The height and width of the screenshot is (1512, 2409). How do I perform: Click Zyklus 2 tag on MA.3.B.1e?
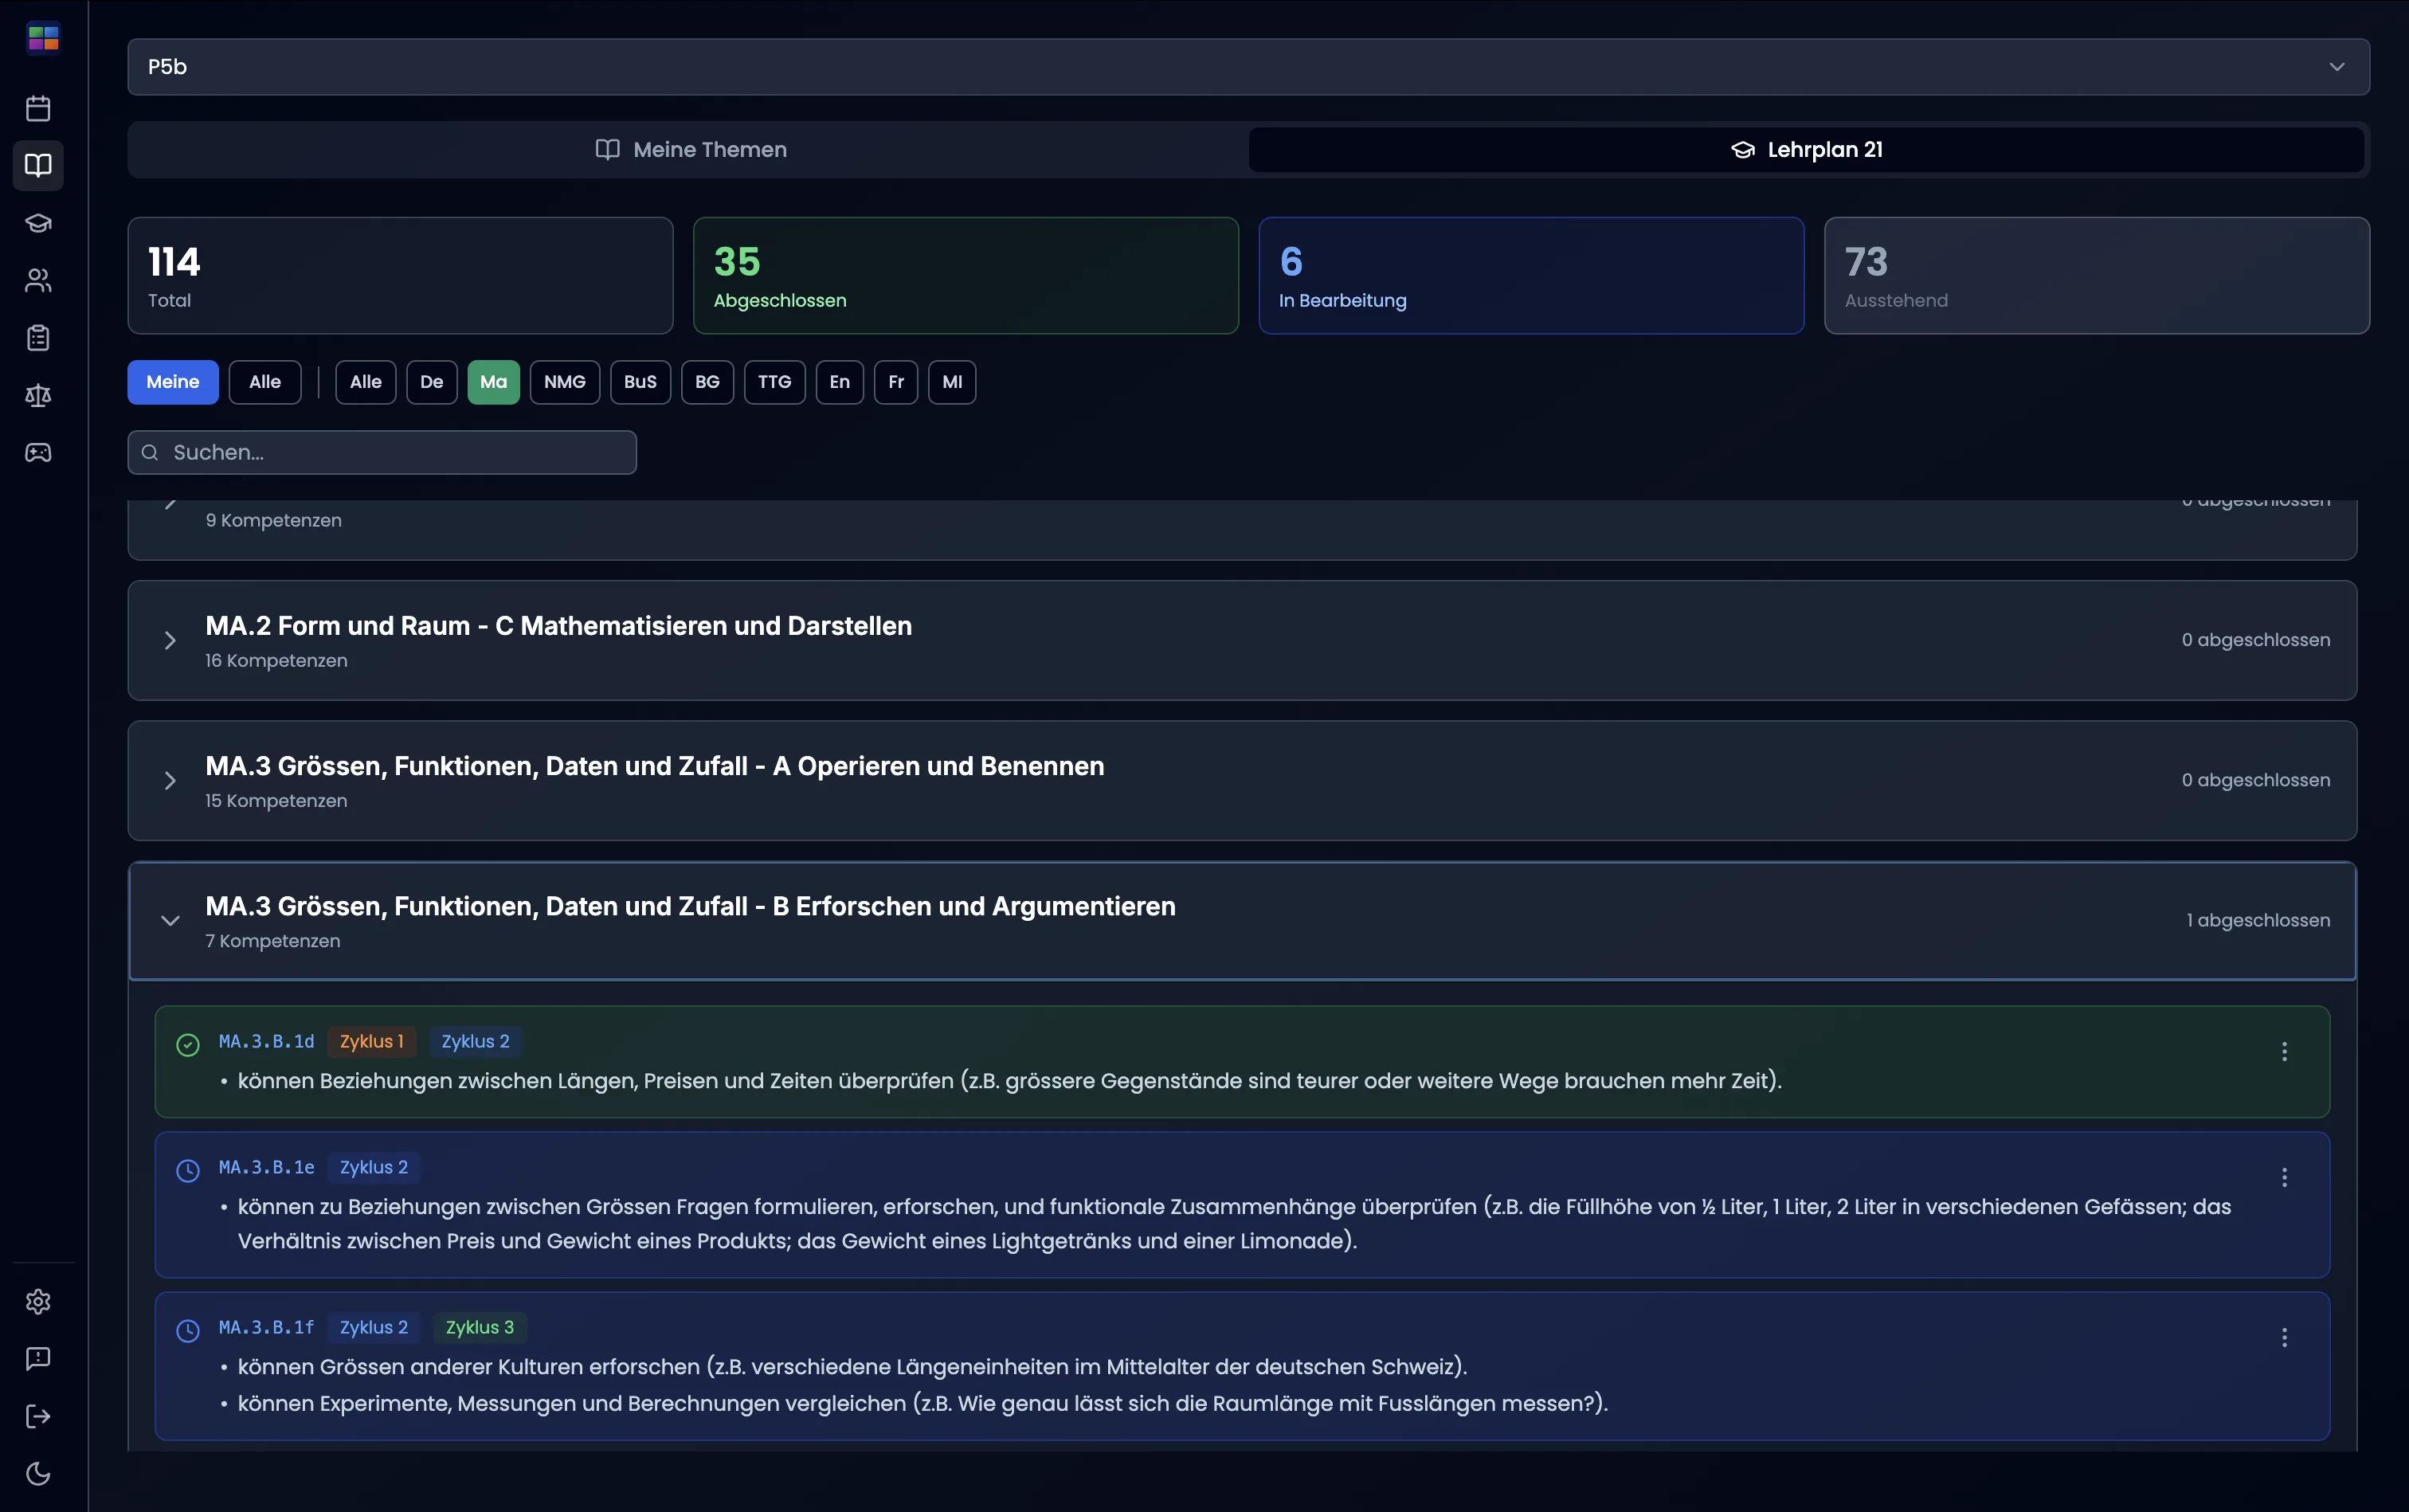click(x=374, y=1168)
